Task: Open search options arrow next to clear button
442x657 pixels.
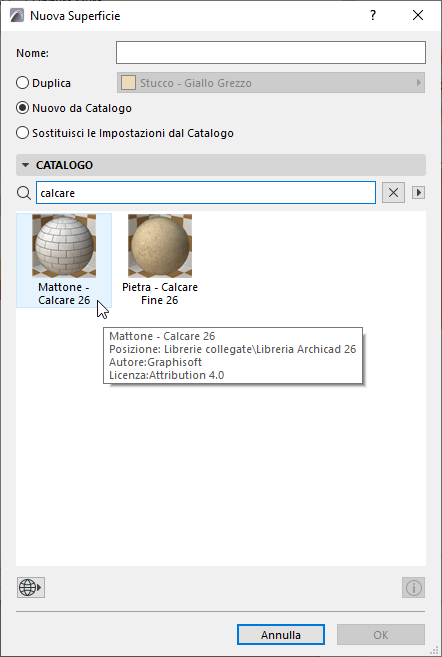Action: (419, 193)
